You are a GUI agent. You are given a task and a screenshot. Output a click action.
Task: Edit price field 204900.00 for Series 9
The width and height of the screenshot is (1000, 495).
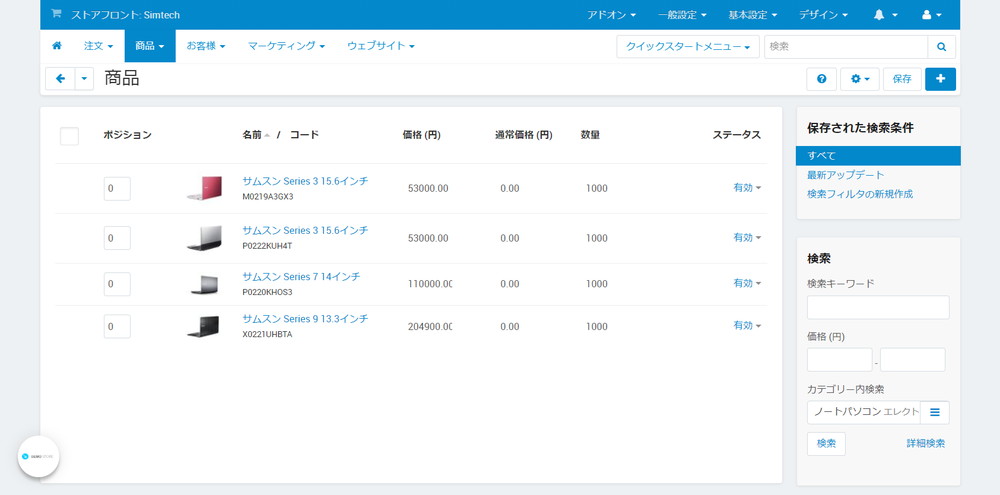pyautogui.click(x=429, y=327)
